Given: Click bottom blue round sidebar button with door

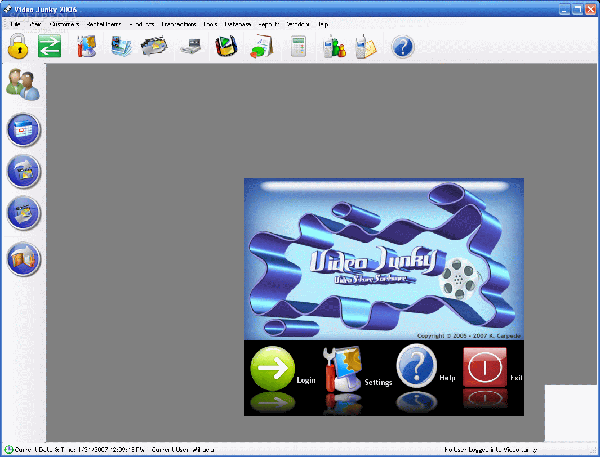Looking at the screenshot, I should 23,259.
